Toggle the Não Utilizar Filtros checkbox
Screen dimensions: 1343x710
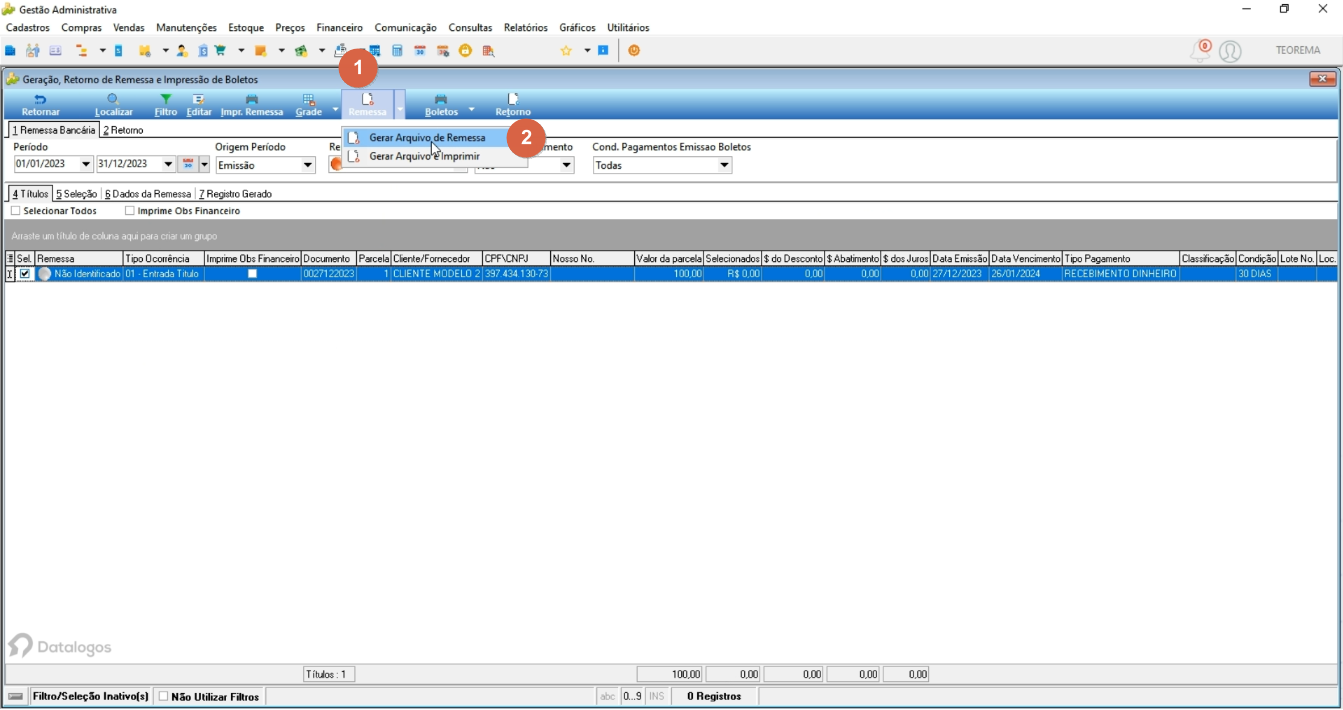tap(164, 697)
